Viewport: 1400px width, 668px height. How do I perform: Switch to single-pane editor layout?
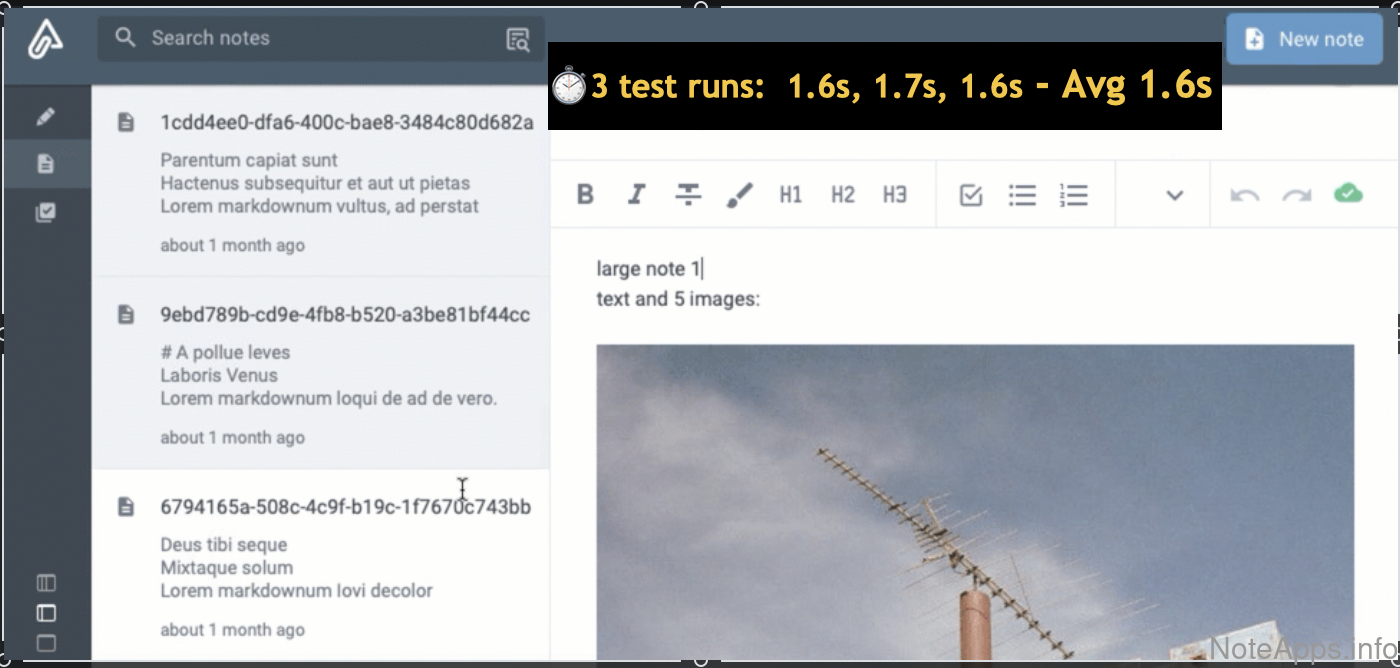pos(46,643)
